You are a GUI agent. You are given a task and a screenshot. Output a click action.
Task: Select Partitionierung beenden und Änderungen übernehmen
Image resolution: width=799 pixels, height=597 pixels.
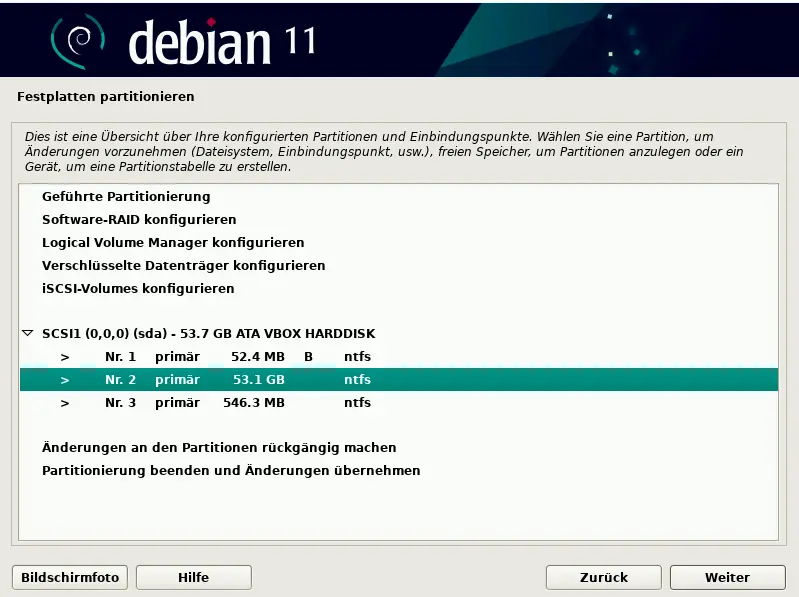399,470
